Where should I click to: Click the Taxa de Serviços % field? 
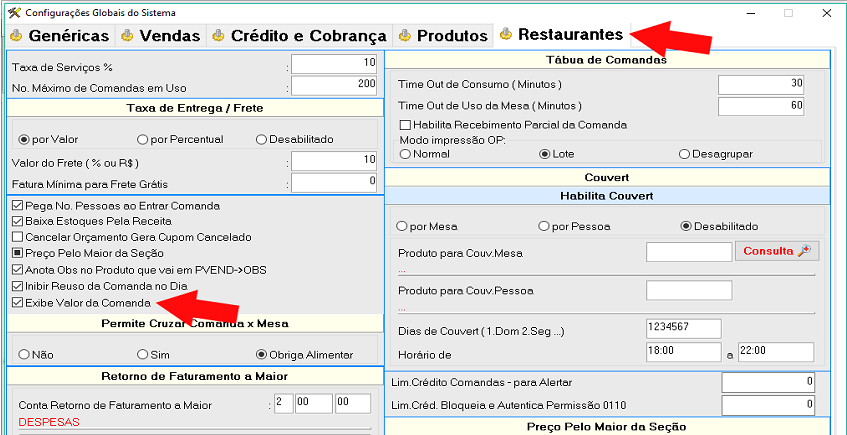point(335,65)
